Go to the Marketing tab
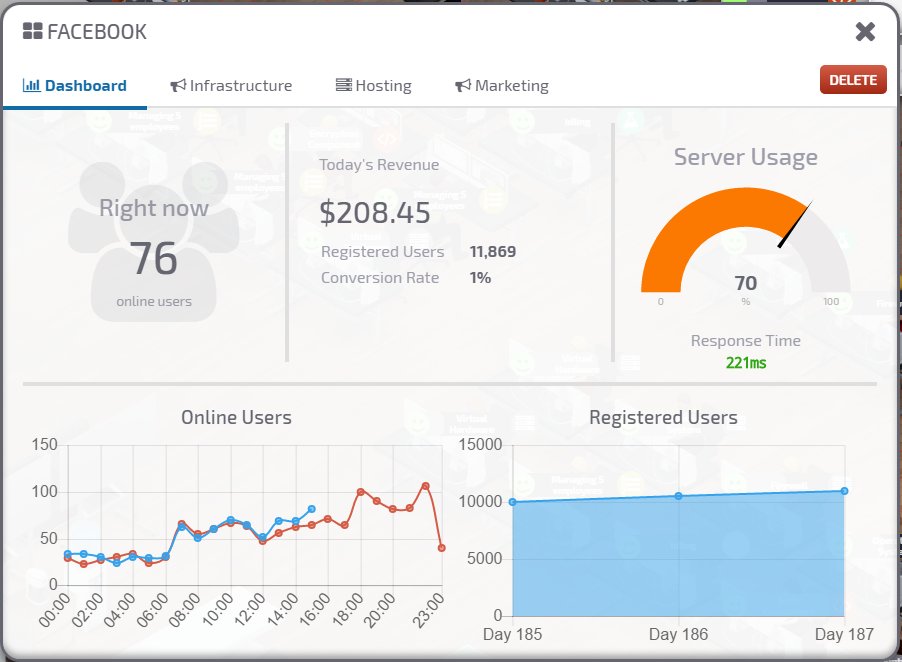 502,86
